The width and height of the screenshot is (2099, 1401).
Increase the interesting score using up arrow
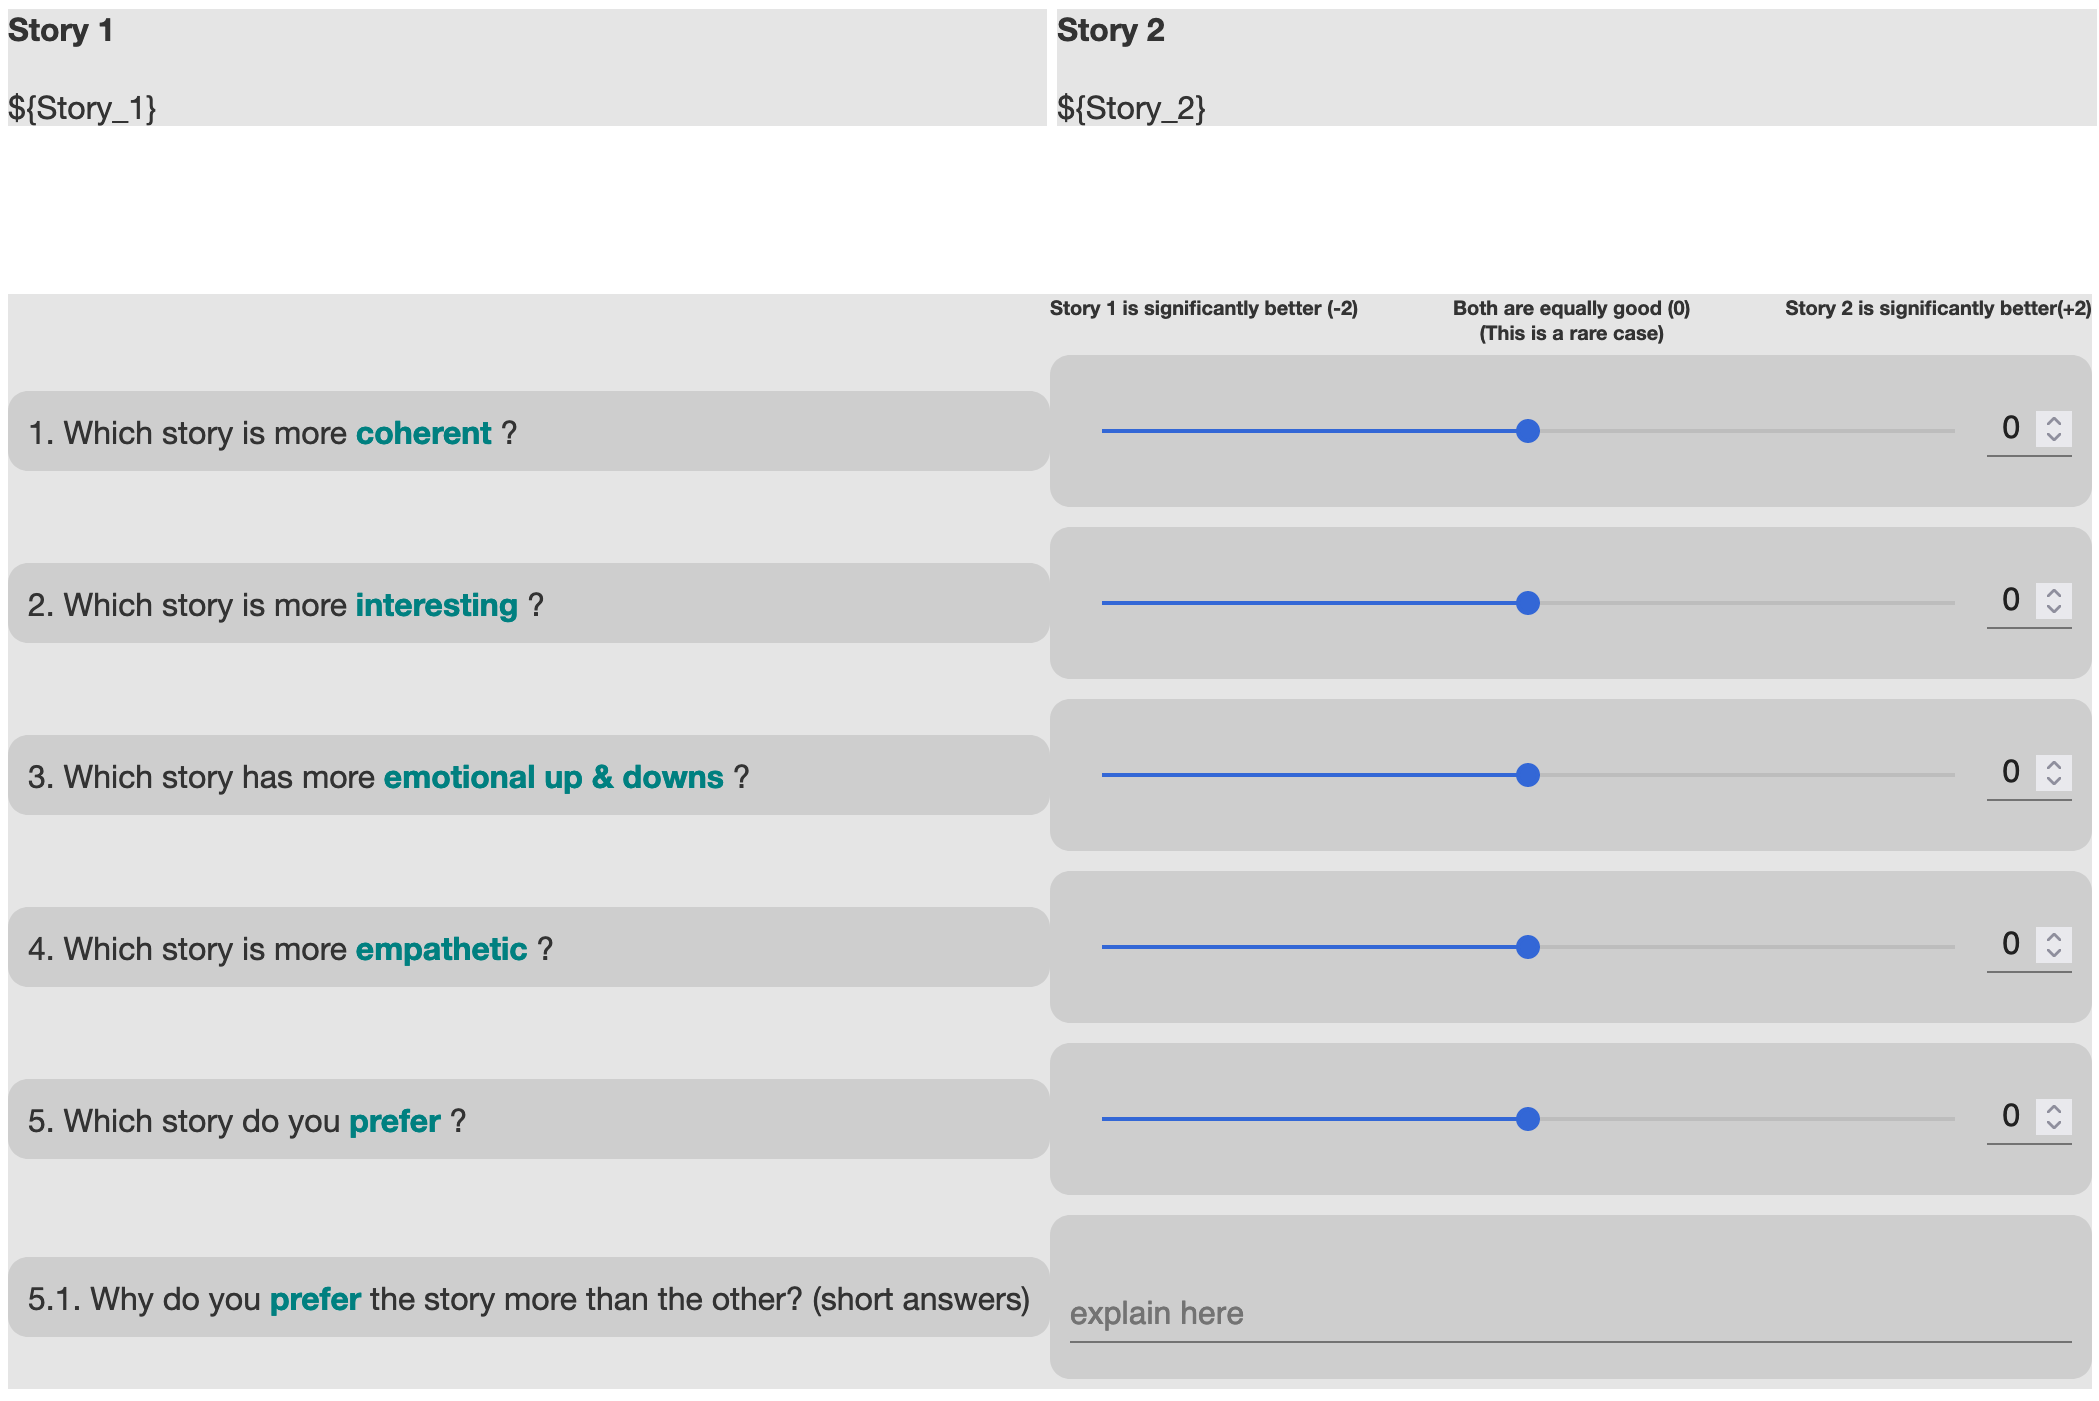click(x=2053, y=593)
